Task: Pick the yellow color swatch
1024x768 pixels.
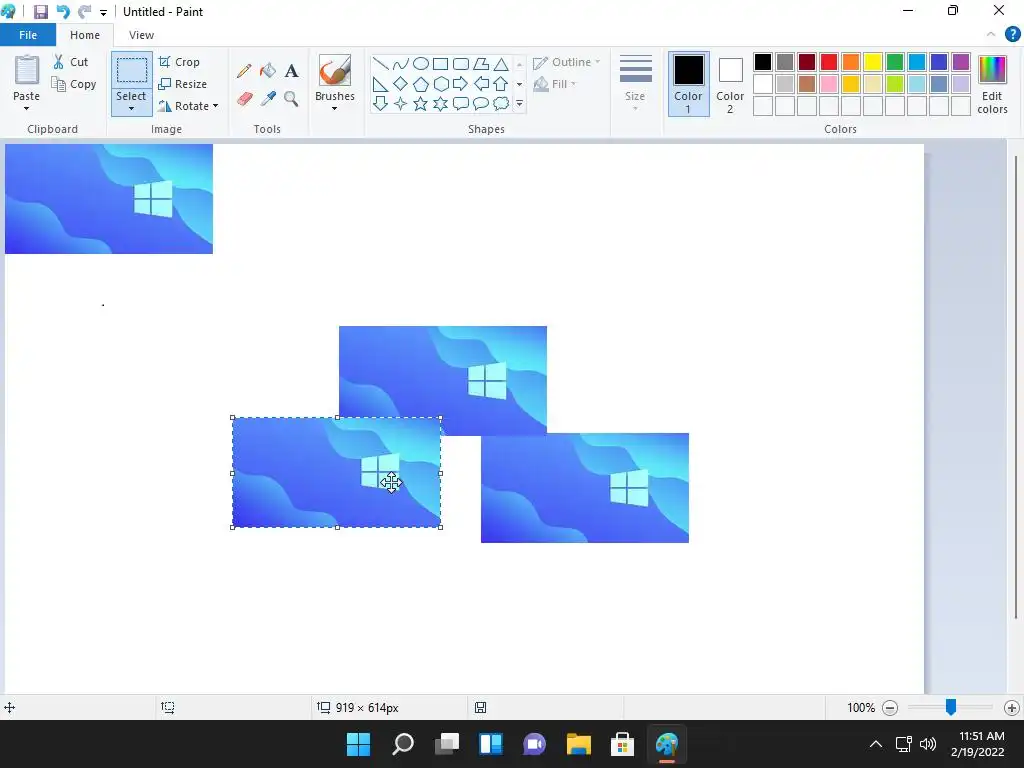Action: click(872, 62)
